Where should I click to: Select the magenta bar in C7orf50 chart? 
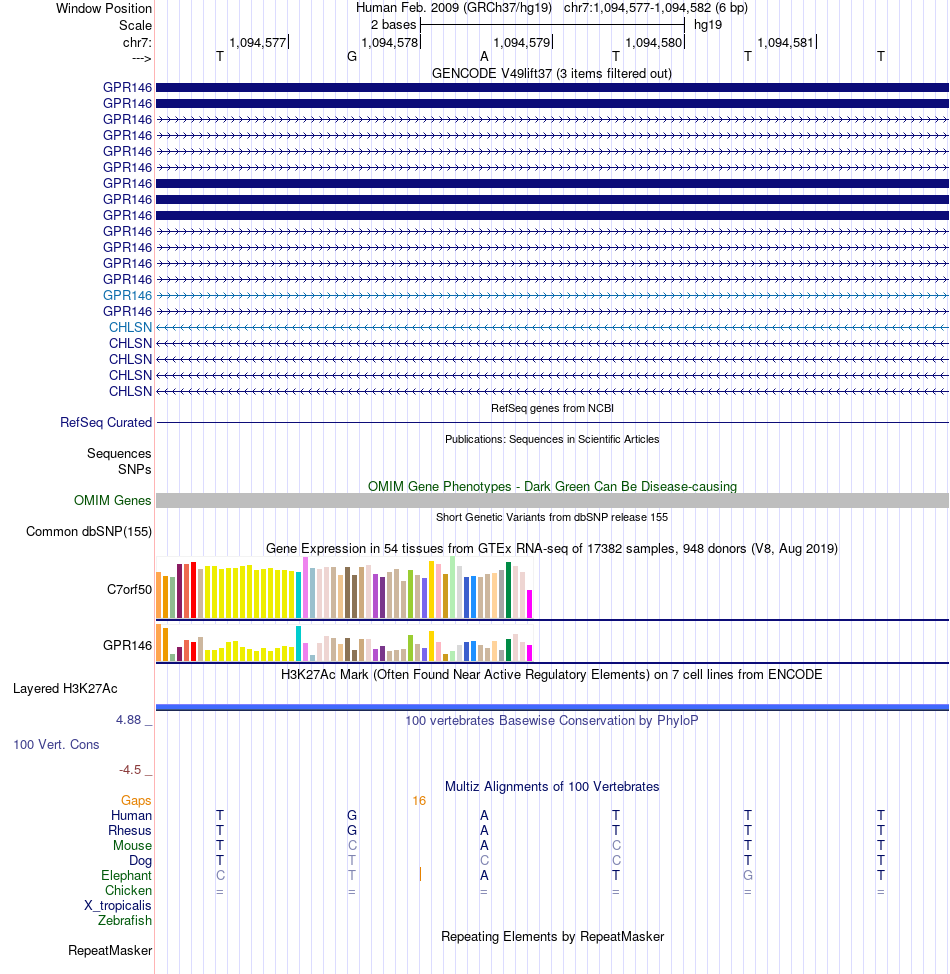click(x=529, y=604)
